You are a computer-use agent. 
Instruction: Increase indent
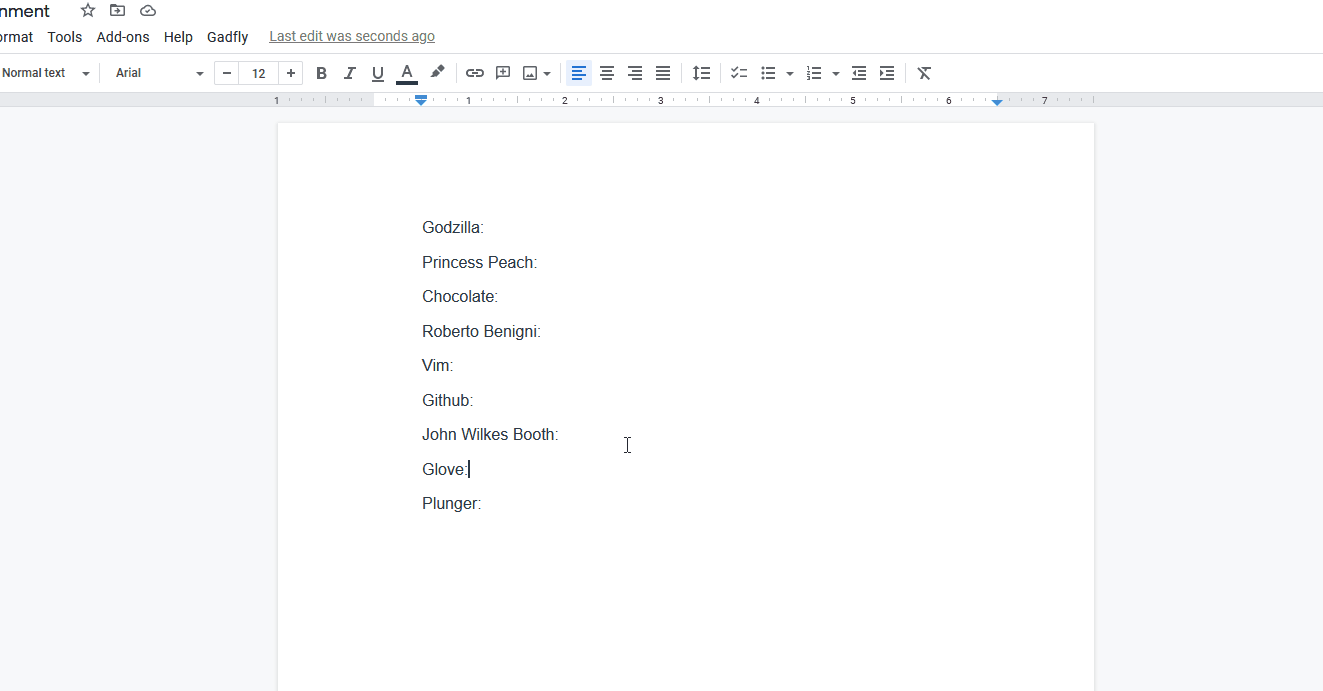pyautogui.click(x=886, y=73)
